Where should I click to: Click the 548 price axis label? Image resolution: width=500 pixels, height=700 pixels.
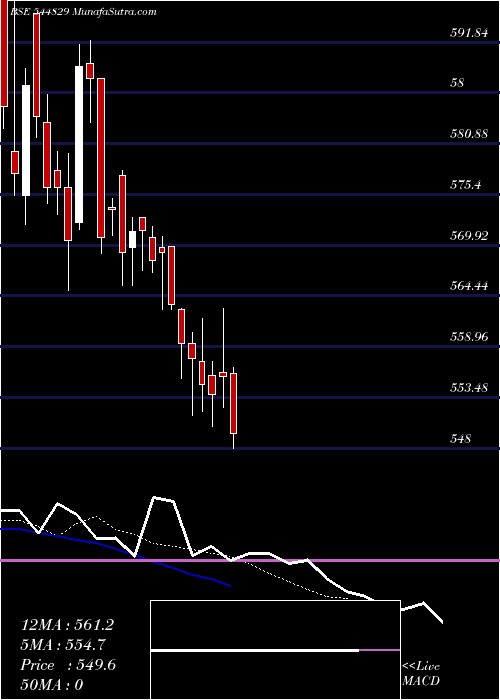[x=460, y=439]
